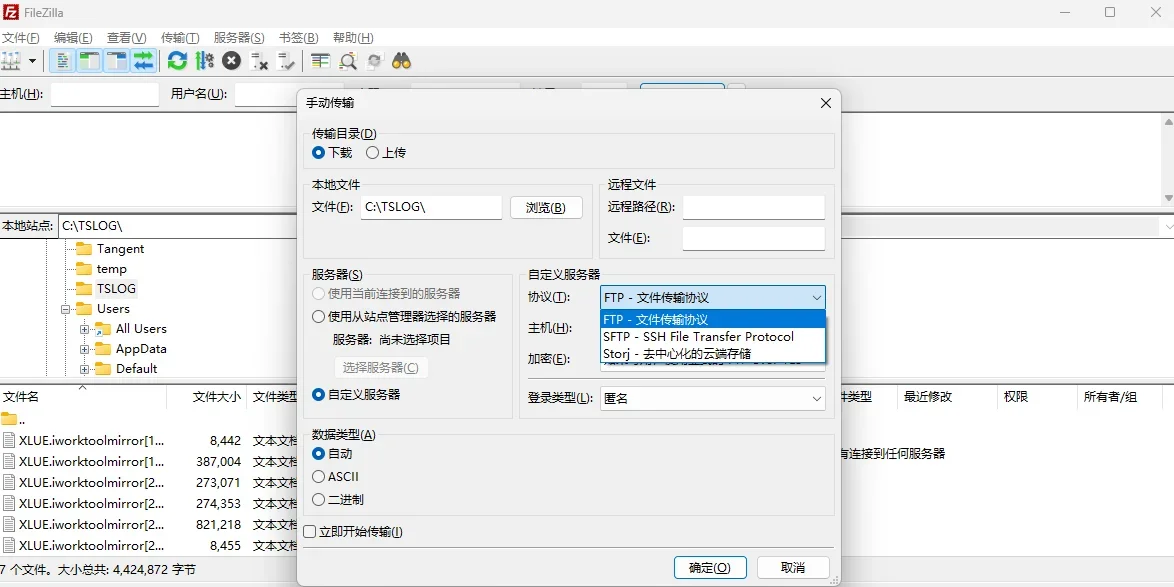Toggle local directory tree display icon
This screenshot has width=1174, height=587.
90,61
